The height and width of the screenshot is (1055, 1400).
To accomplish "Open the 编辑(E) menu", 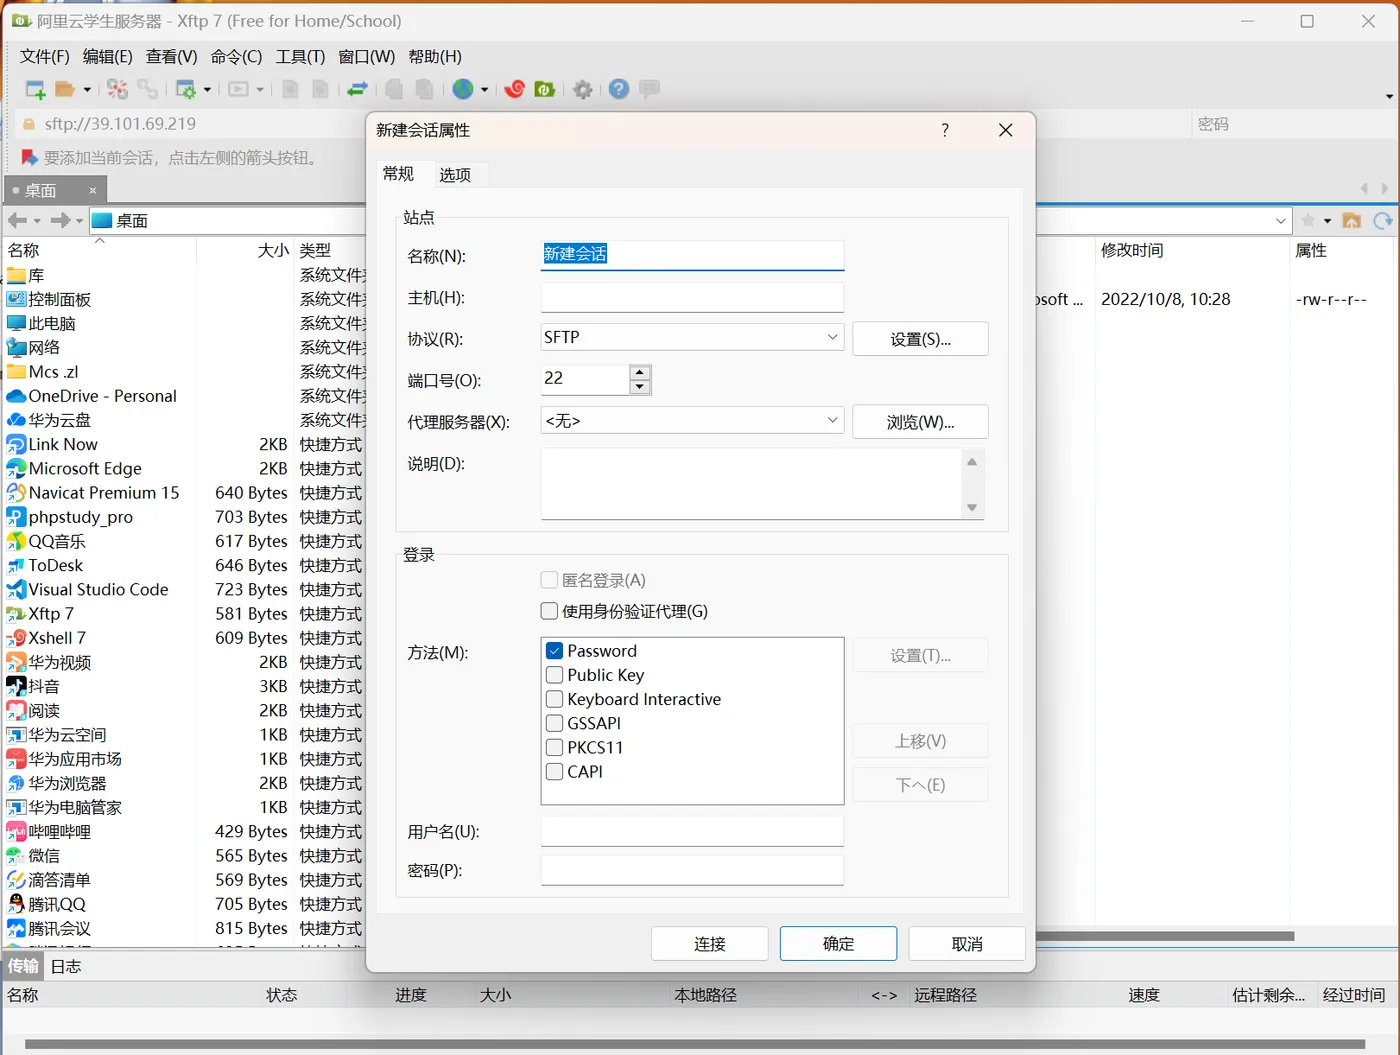I will [107, 57].
